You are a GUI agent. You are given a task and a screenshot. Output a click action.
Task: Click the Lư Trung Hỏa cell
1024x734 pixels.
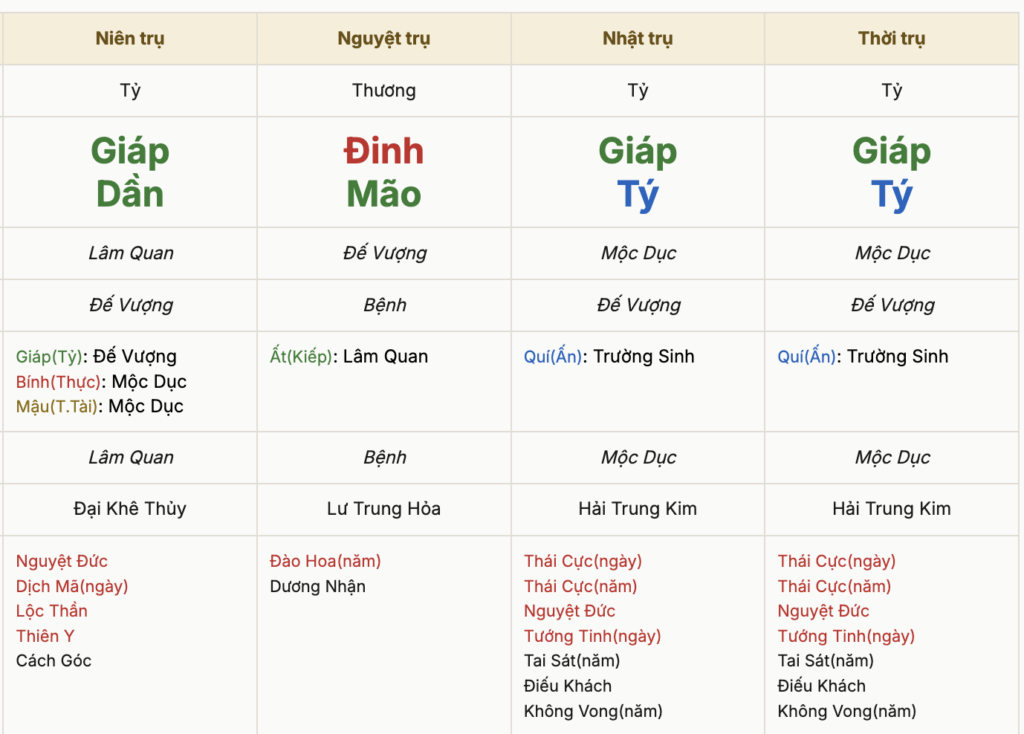click(x=384, y=509)
